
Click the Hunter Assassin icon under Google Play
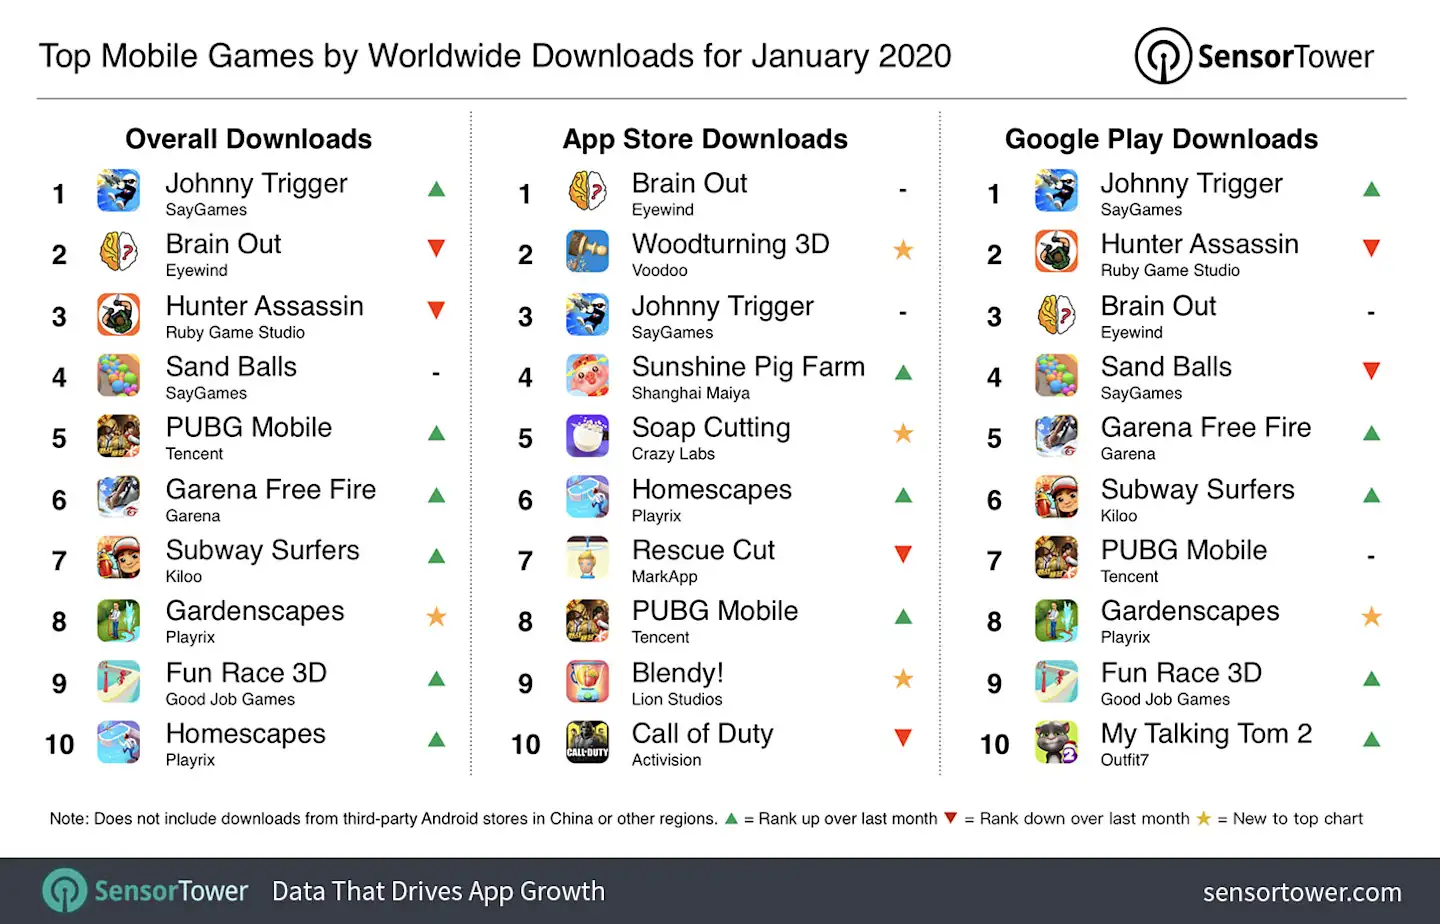click(x=1056, y=252)
